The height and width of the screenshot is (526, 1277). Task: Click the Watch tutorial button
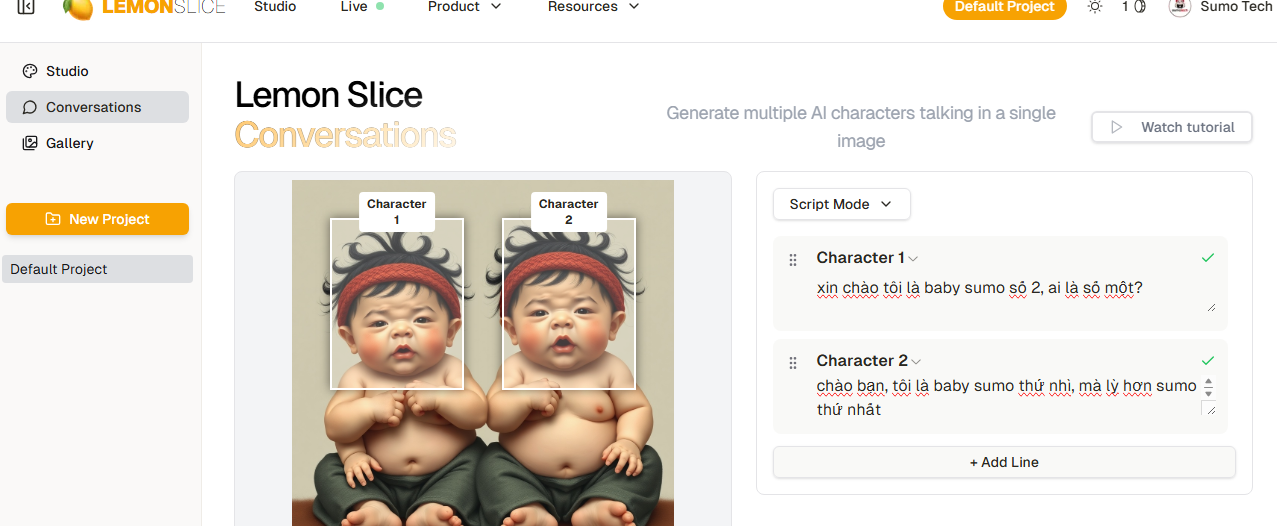pyautogui.click(x=1172, y=127)
